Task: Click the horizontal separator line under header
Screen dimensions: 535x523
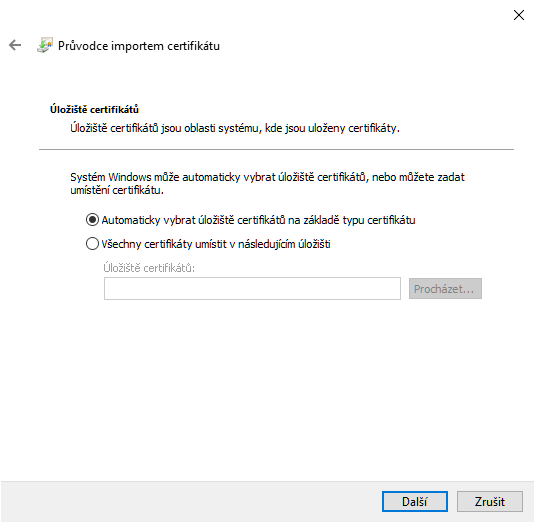Action: click(x=276, y=149)
